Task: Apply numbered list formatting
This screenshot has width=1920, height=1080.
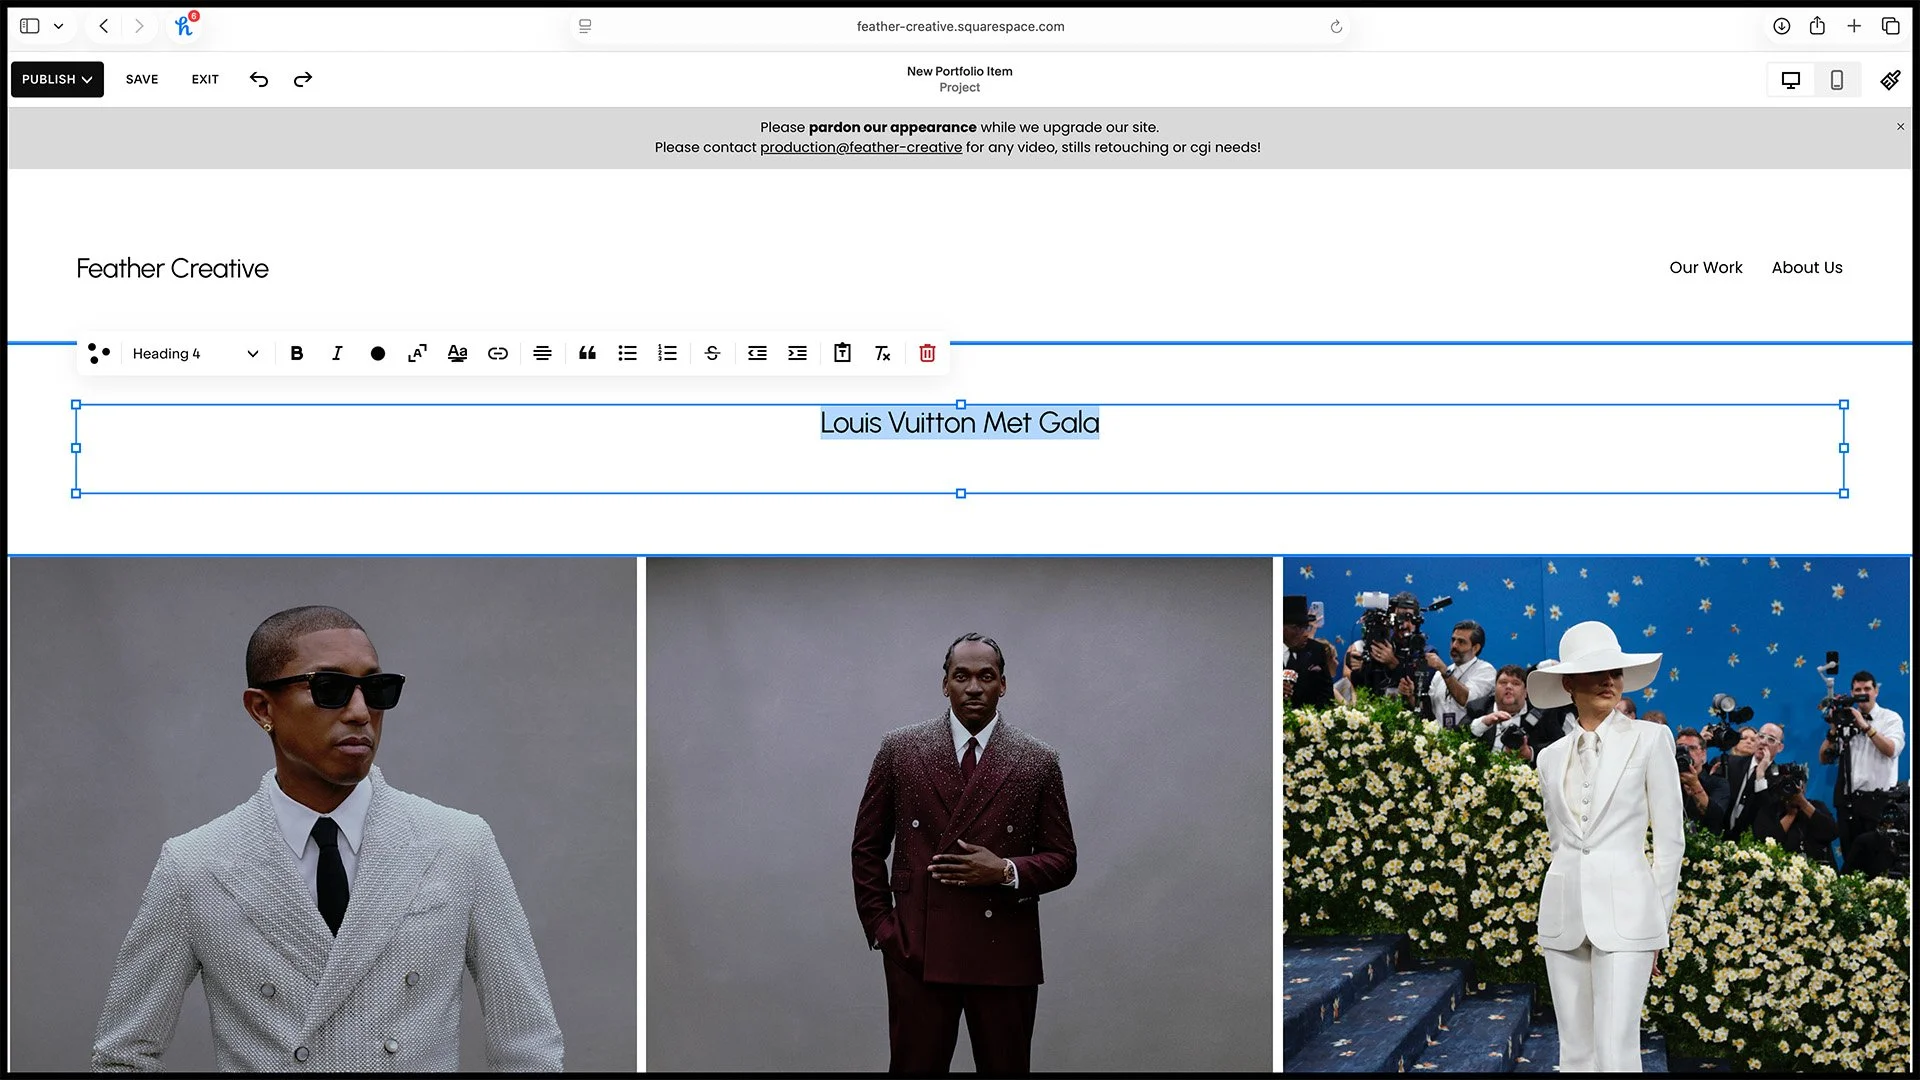Action: click(667, 353)
